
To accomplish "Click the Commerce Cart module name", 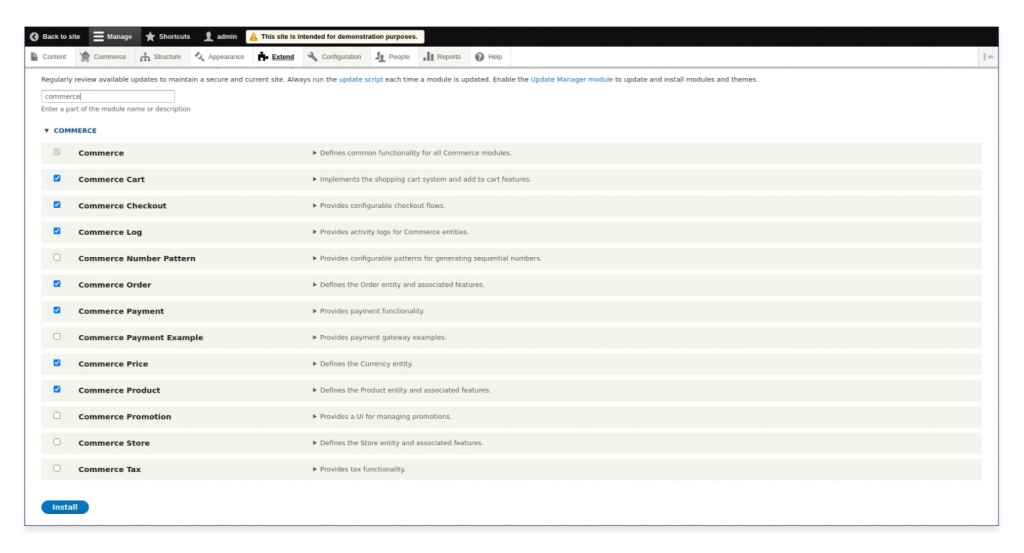I will pos(112,179).
